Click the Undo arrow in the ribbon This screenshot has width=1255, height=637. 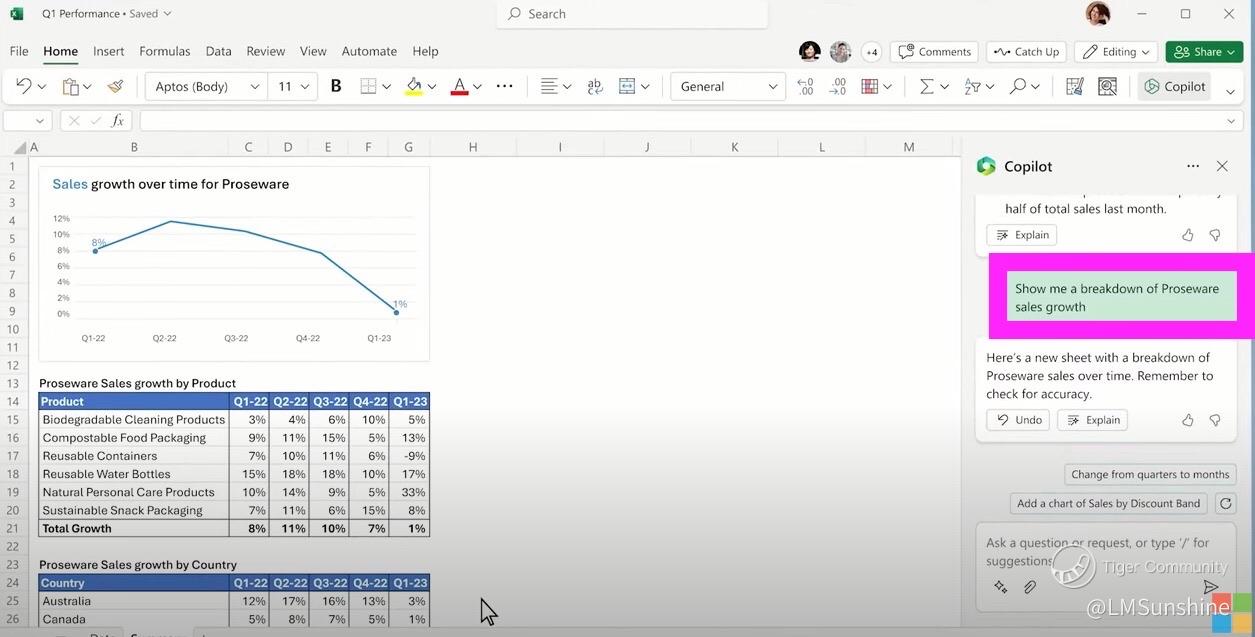coord(24,87)
